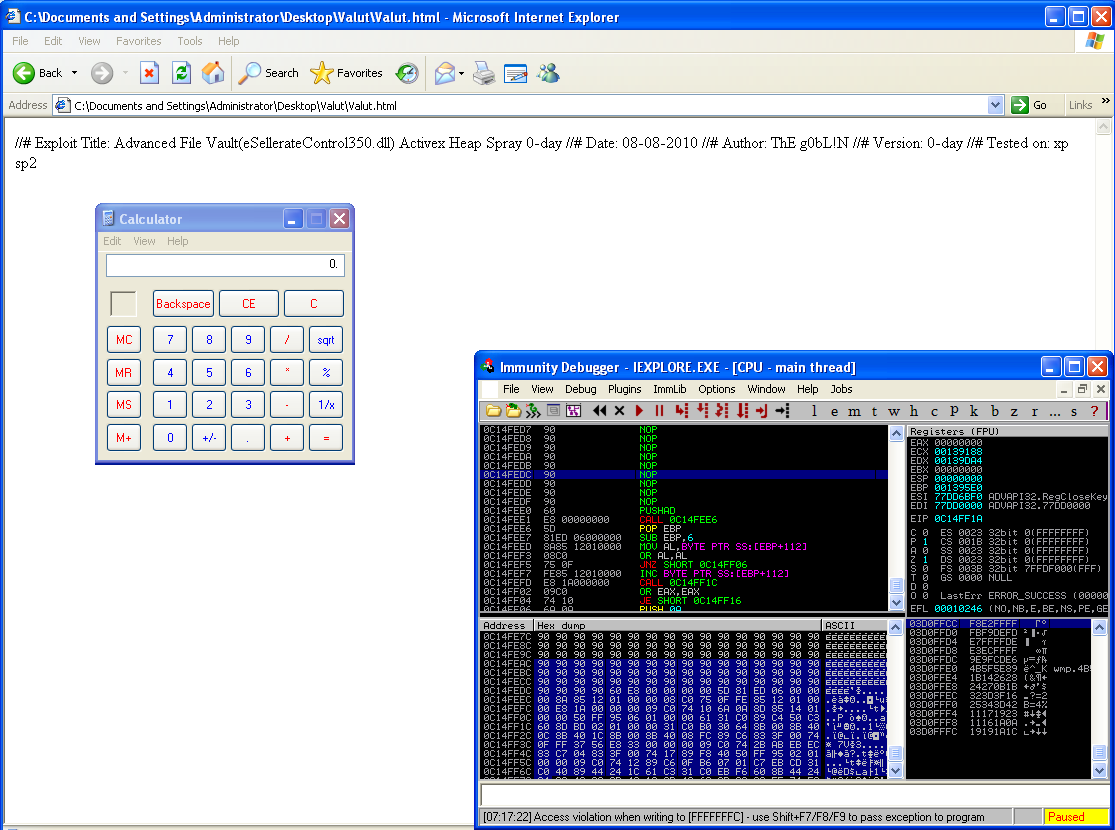Click stack pane scroll down arrow
The height and width of the screenshot is (830, 1115).
pyautogui.click(x=1099, y=770)
